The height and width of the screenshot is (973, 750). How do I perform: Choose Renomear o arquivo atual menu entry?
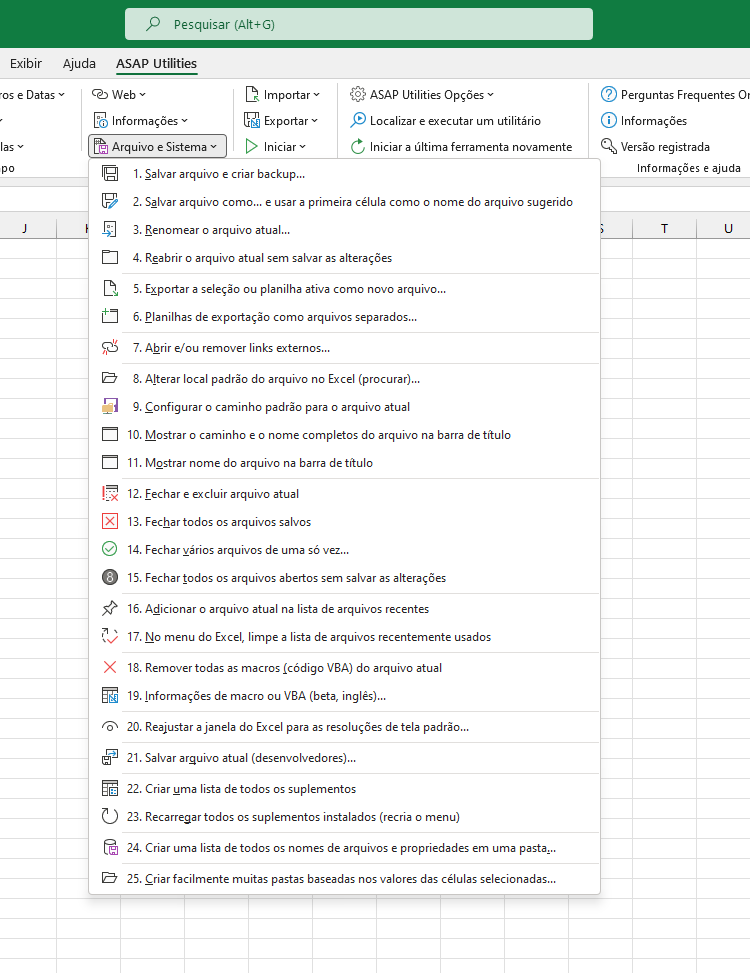[344, 230]
